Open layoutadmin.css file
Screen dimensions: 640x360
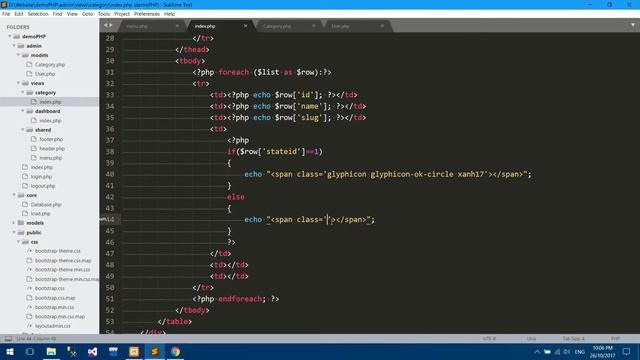click(x=53, y=326)
